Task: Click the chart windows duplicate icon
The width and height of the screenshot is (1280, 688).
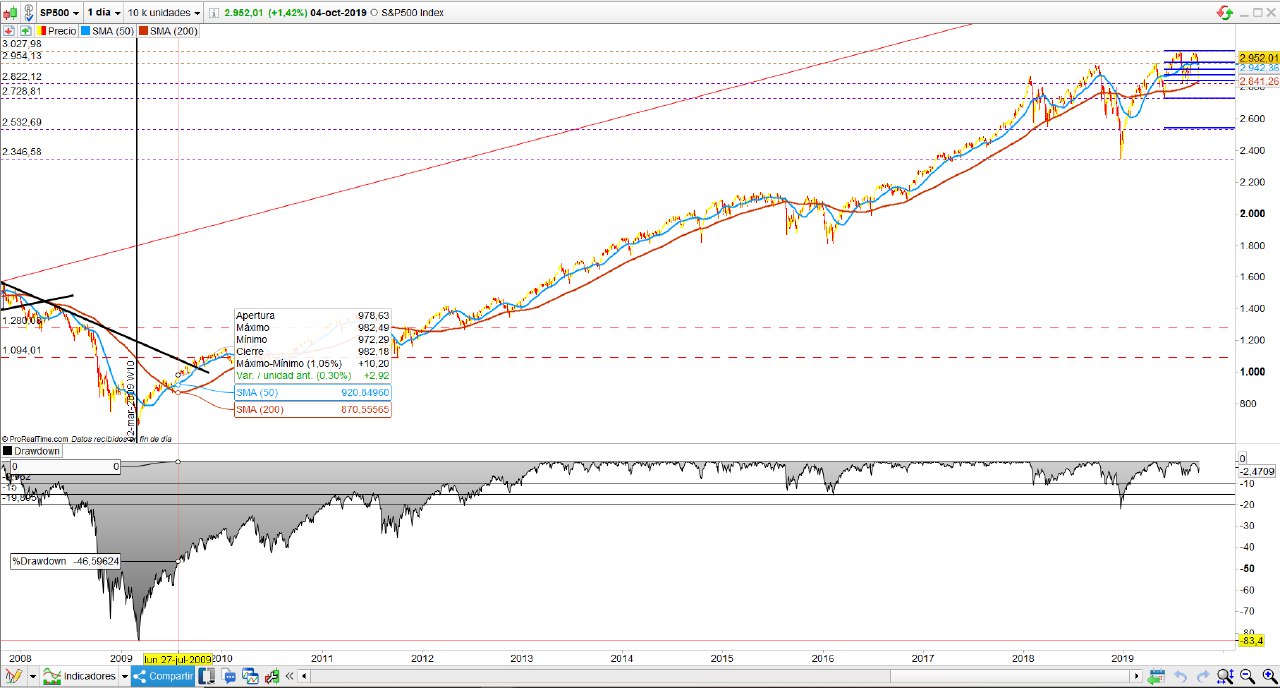Action: 250,676
